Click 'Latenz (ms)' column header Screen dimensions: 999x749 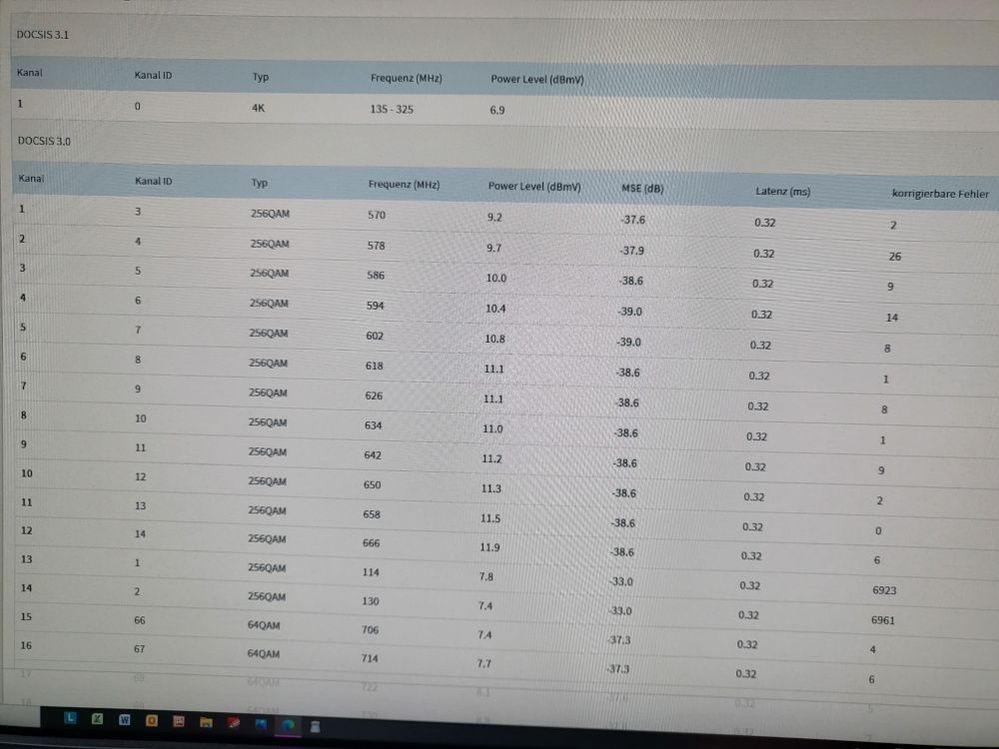(783, 191)
